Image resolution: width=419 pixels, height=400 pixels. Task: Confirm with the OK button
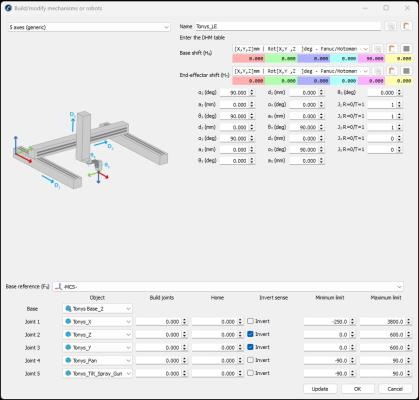pos(358,389)
